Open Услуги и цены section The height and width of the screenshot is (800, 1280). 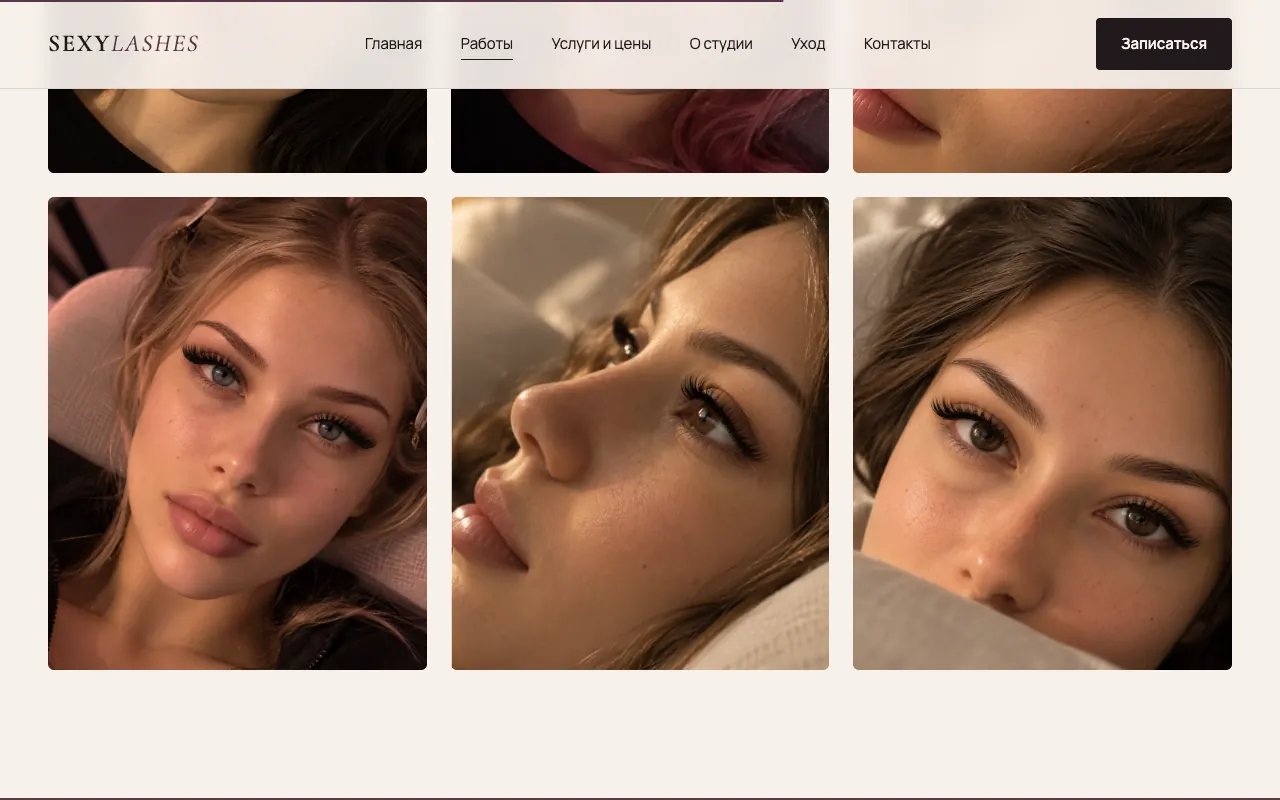coord(601,44)
